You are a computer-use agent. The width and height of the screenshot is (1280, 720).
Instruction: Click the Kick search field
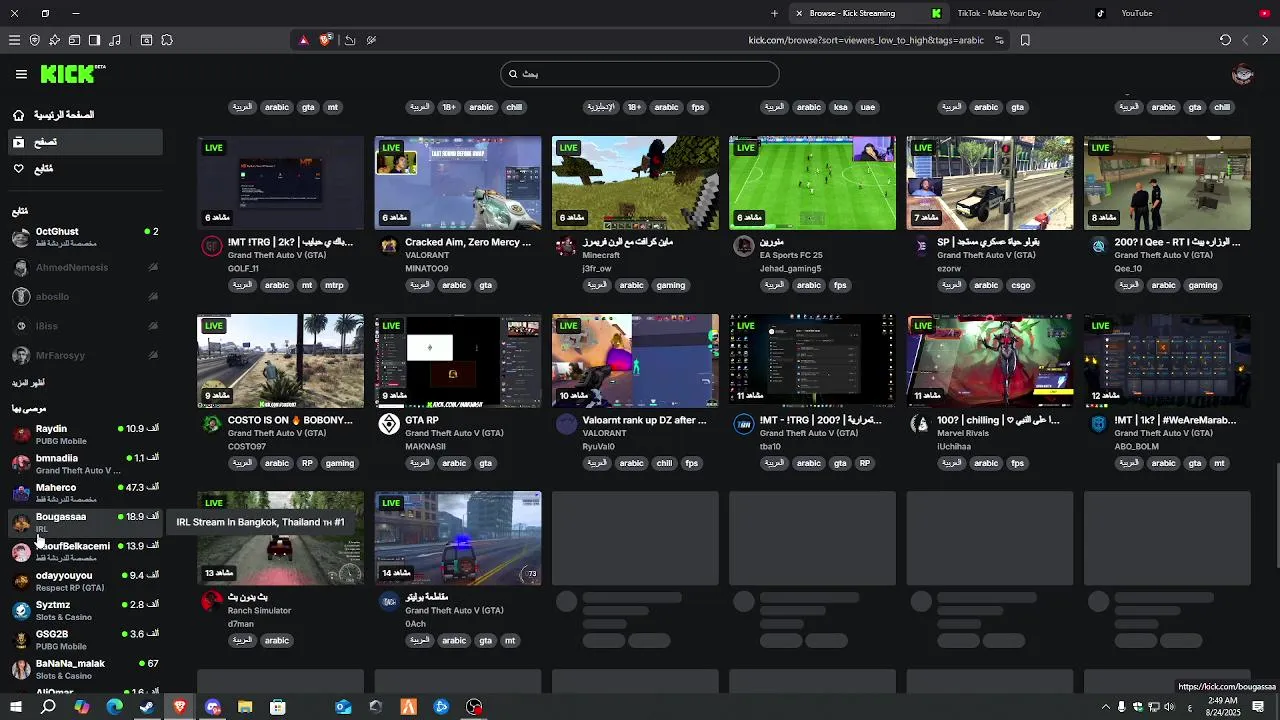coord(640,74)
